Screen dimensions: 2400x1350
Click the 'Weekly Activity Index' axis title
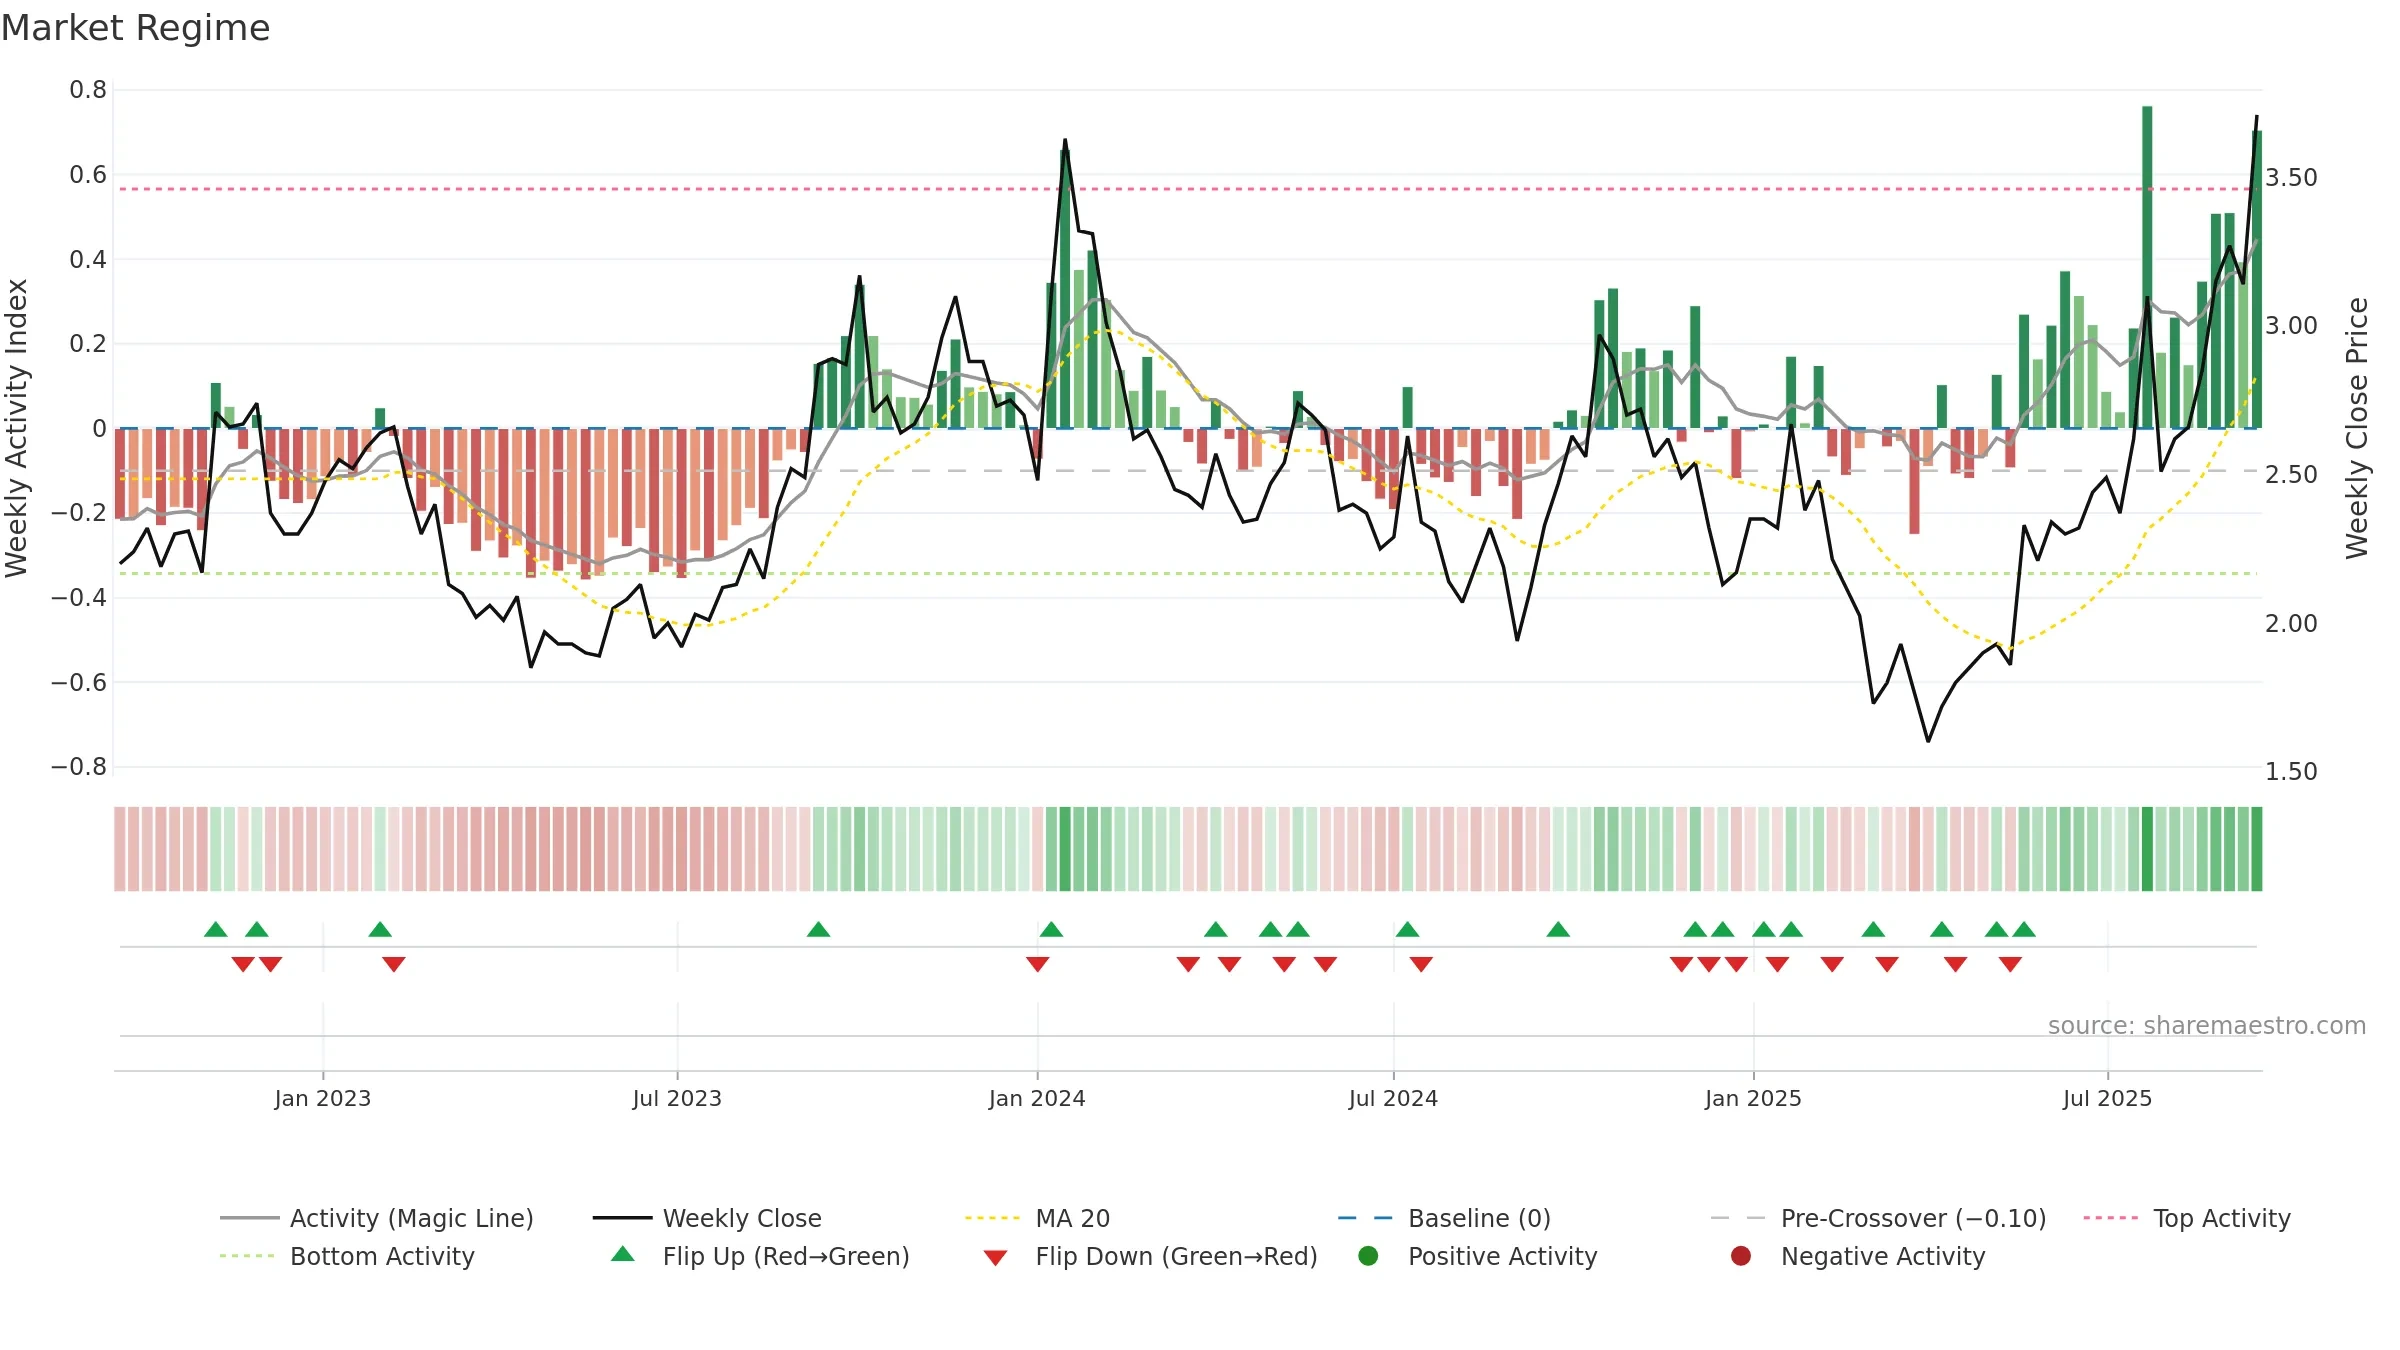[x=16, y=428]
